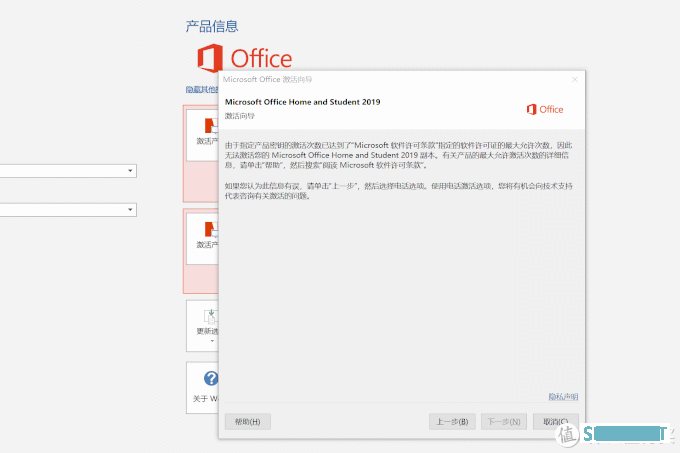Click the 产品信息 page heading
The image size is (680, 453).
coord(212,26)
